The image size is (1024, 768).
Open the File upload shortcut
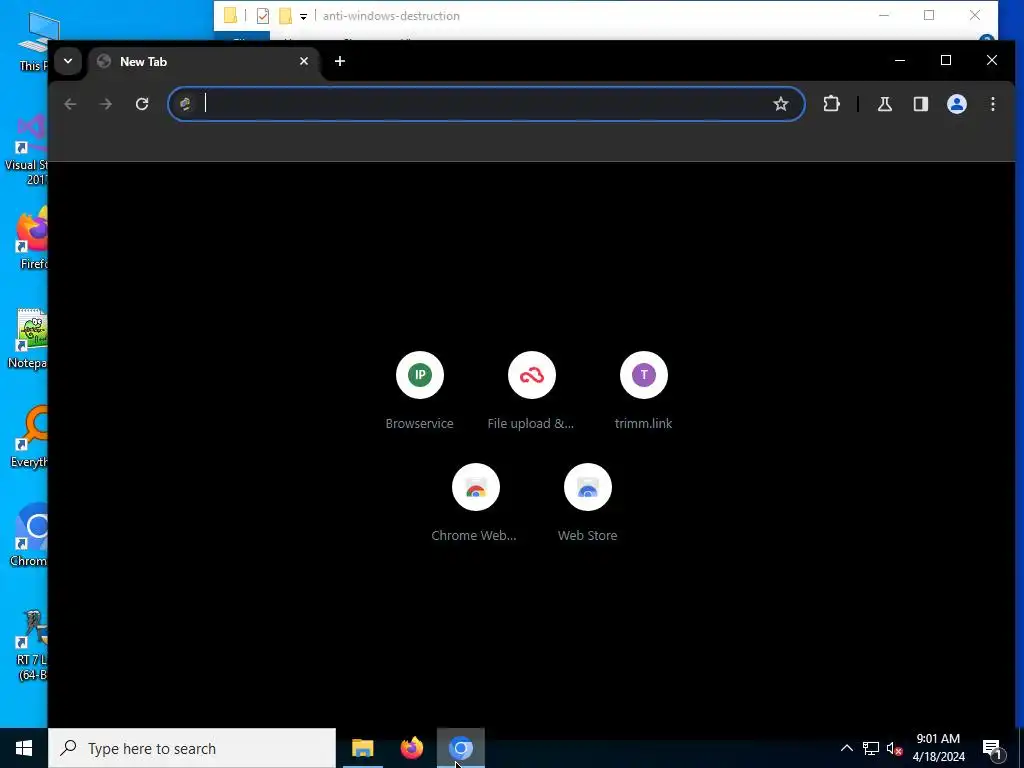tap(532, 391)
